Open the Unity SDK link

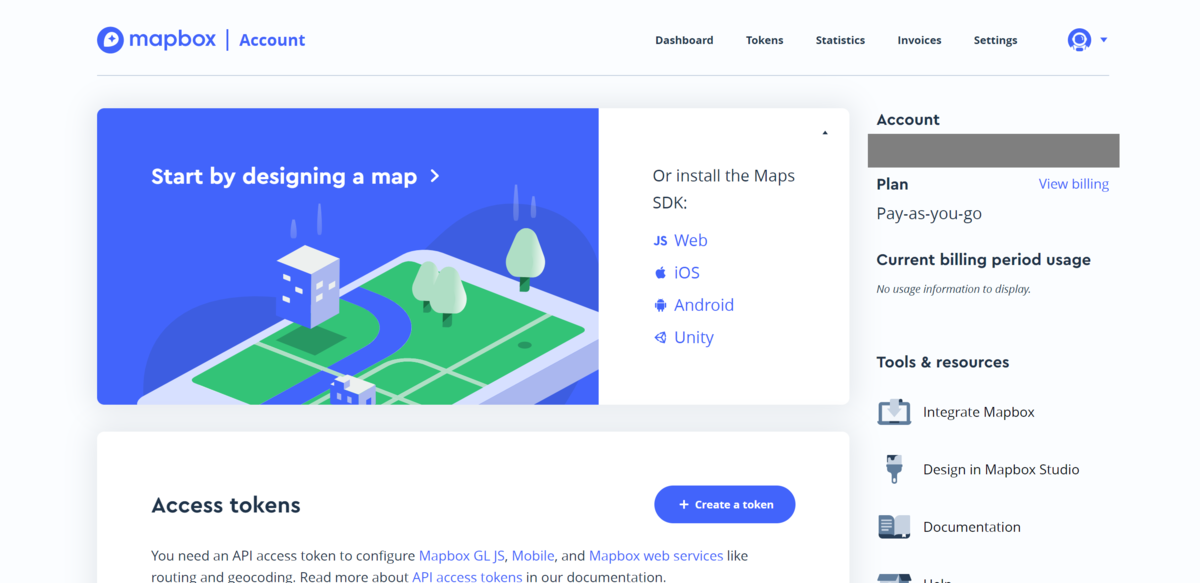point(694,337)
